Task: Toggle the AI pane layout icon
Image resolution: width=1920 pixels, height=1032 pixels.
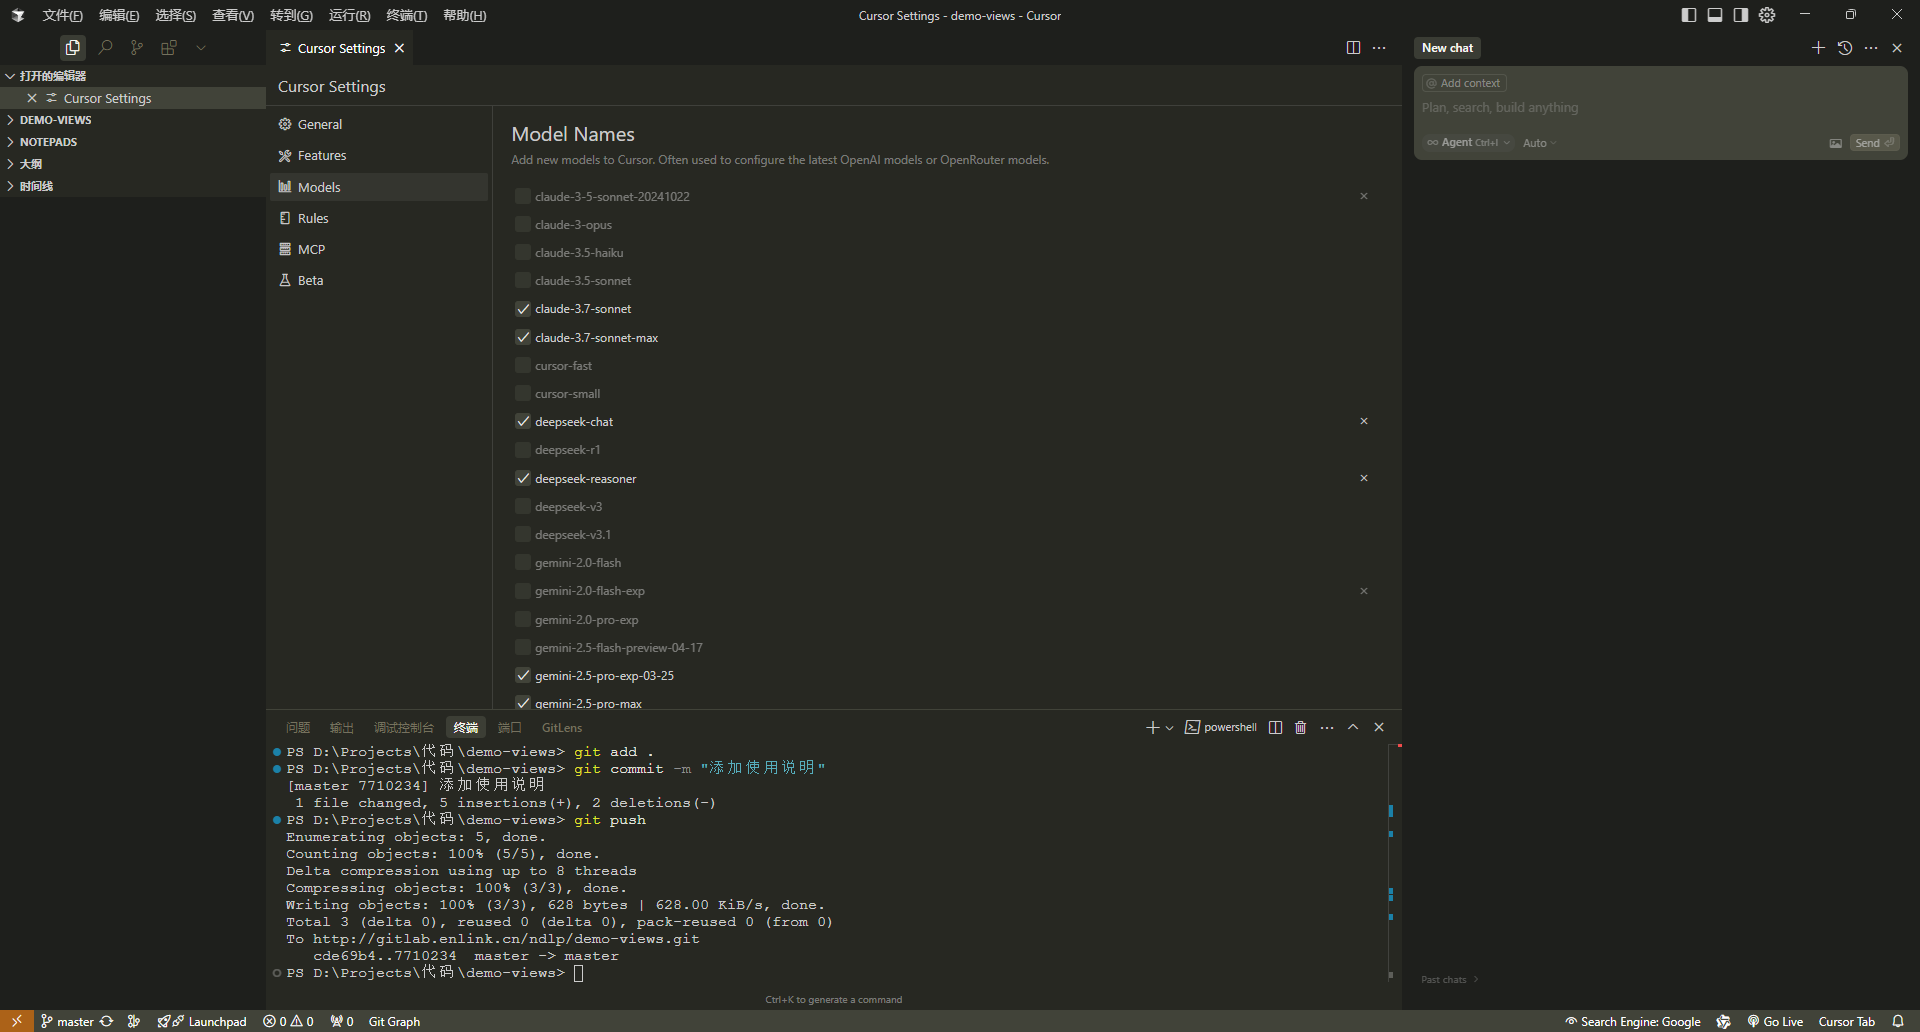Action: point(1741,15)
